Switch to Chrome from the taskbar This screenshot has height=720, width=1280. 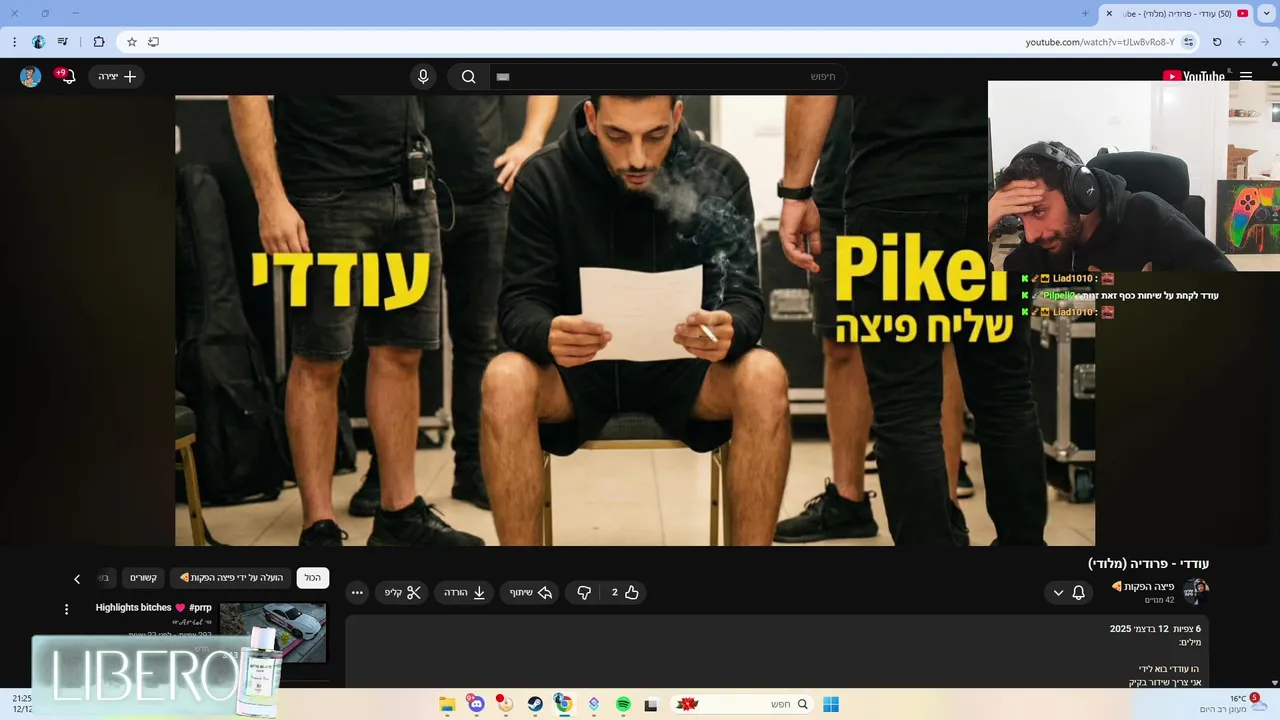click(564, 704)
